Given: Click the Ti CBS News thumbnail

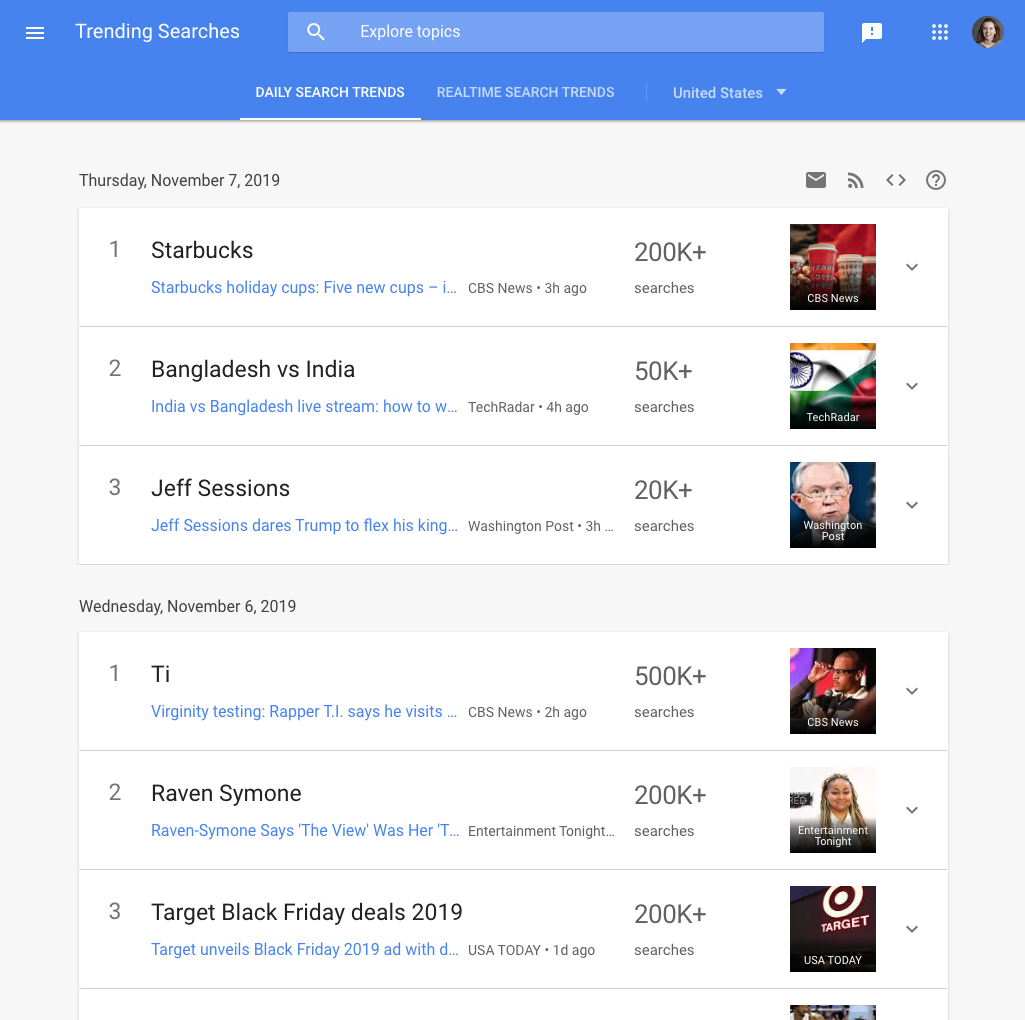Looking at the screenshot, I should (x=833, y=690).
